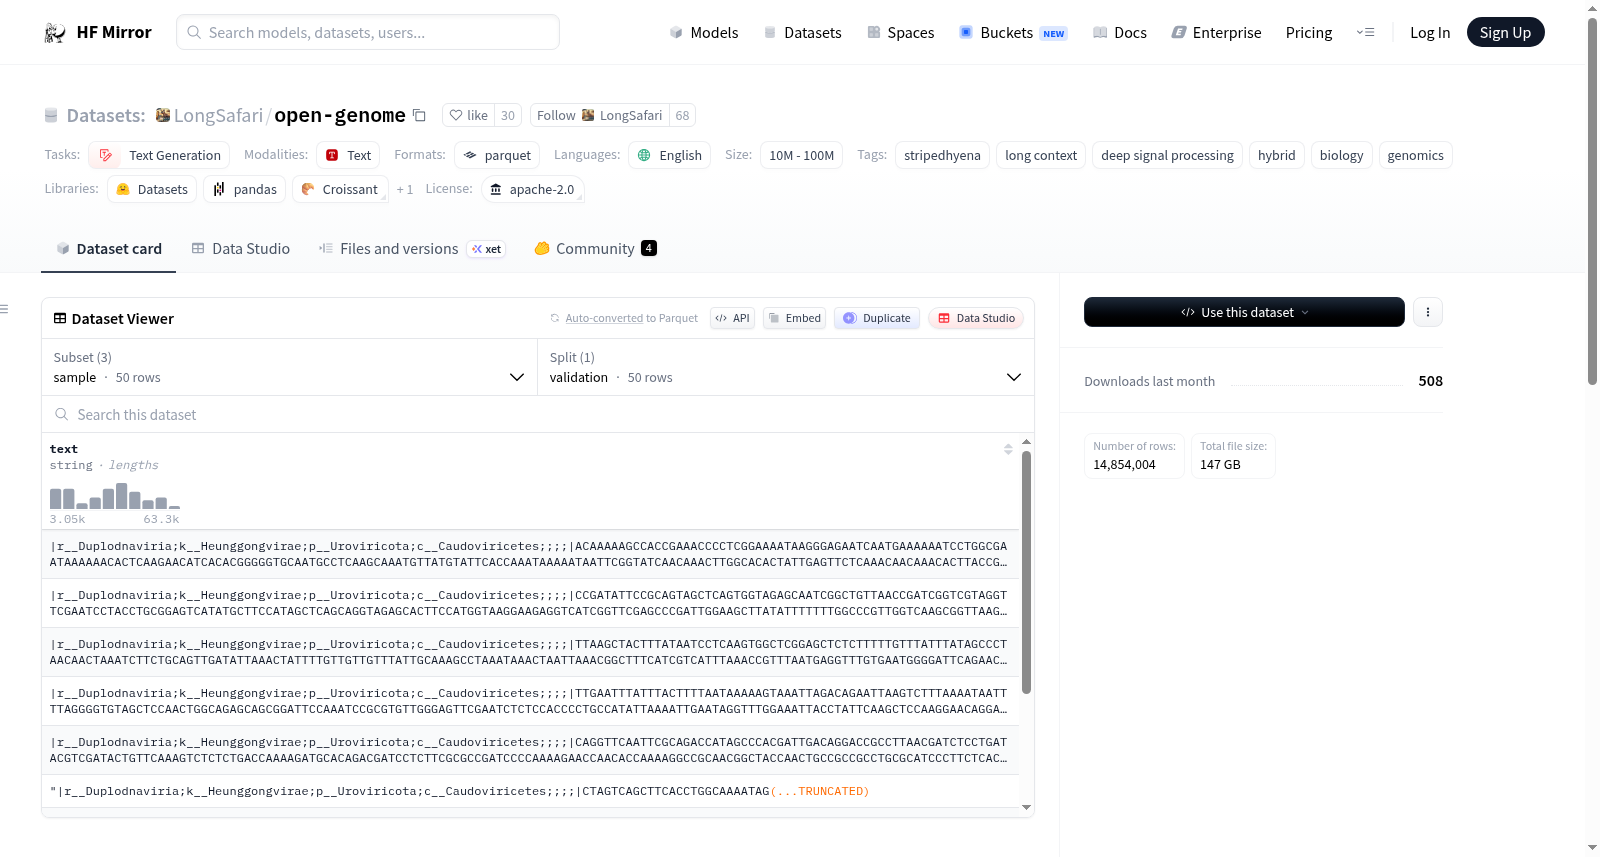Expand the Split validation dropdown
Viewport: 1600px width, 857px height.
tap(785, 367)
